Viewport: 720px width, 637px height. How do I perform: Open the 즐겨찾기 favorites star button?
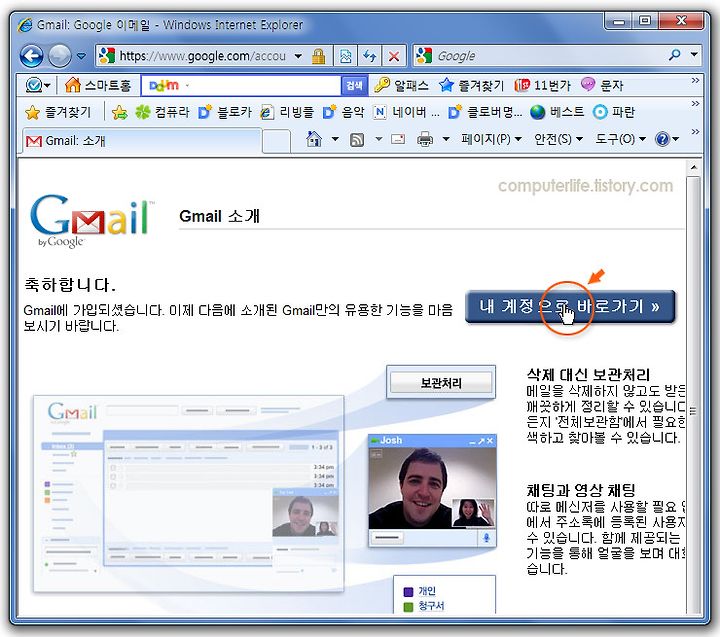click(x=58, y=112)
